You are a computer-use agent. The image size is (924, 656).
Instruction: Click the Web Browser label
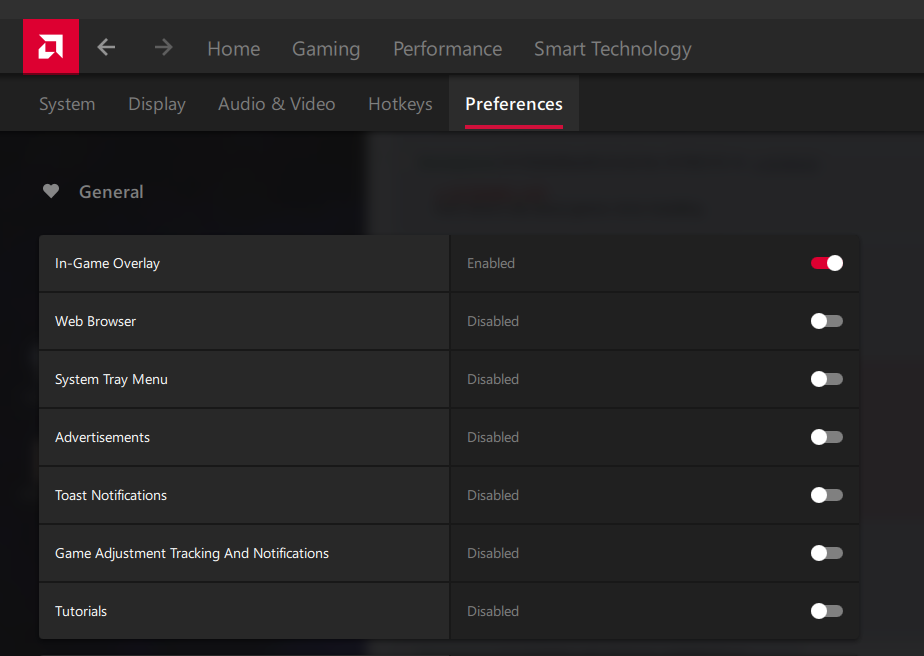[x=95, y=321]
